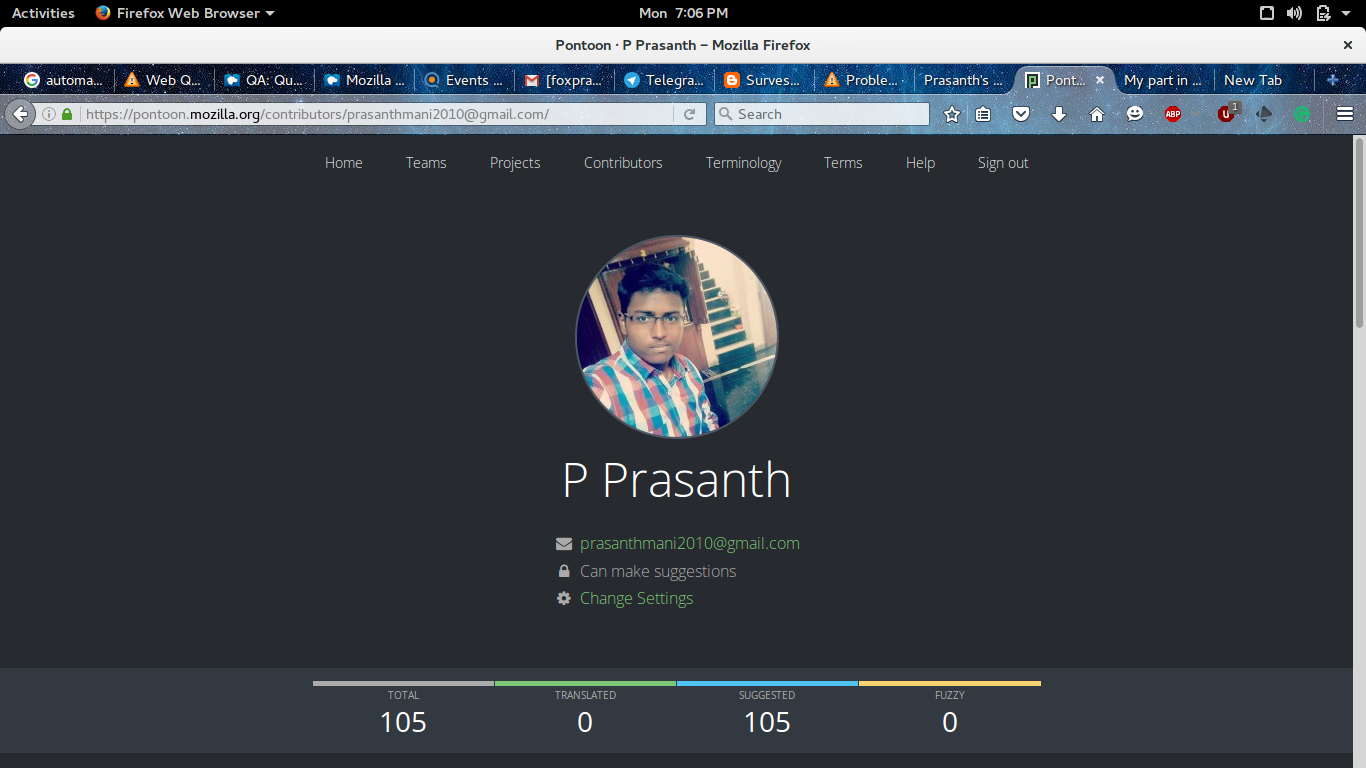This screenshot has height=768, width=1366.
Task: Switch to the 'Proble...' tab
Action: pos(862,80)
